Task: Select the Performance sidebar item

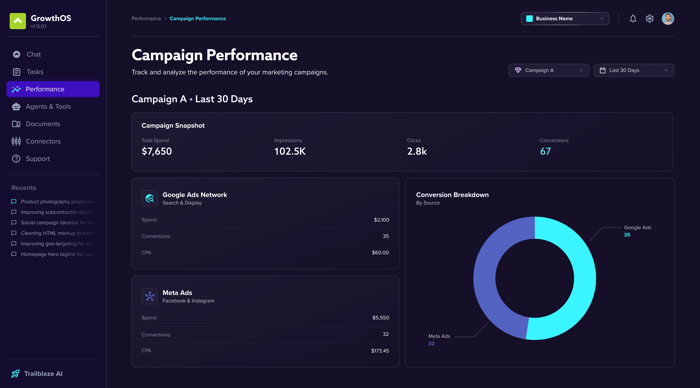Action: pos(53,89)
